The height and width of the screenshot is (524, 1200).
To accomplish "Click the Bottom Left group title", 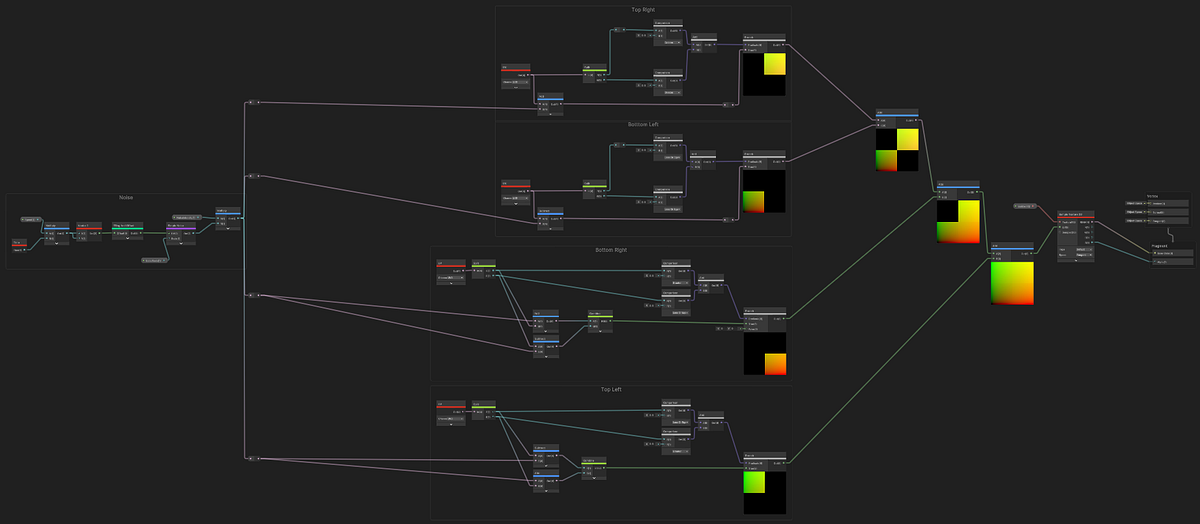I will (x=643, y=124).
